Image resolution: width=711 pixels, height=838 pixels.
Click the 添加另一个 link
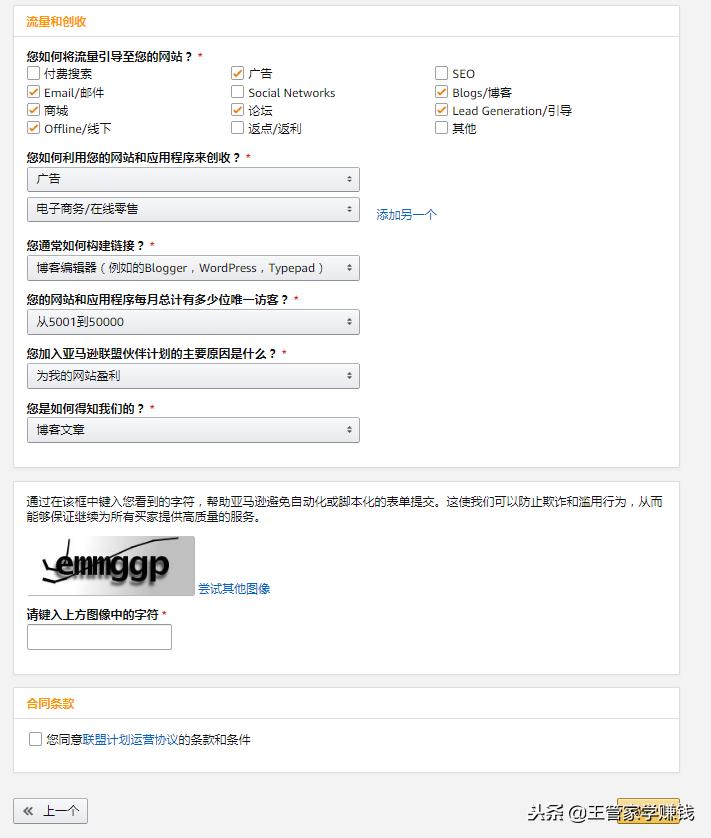406,215
